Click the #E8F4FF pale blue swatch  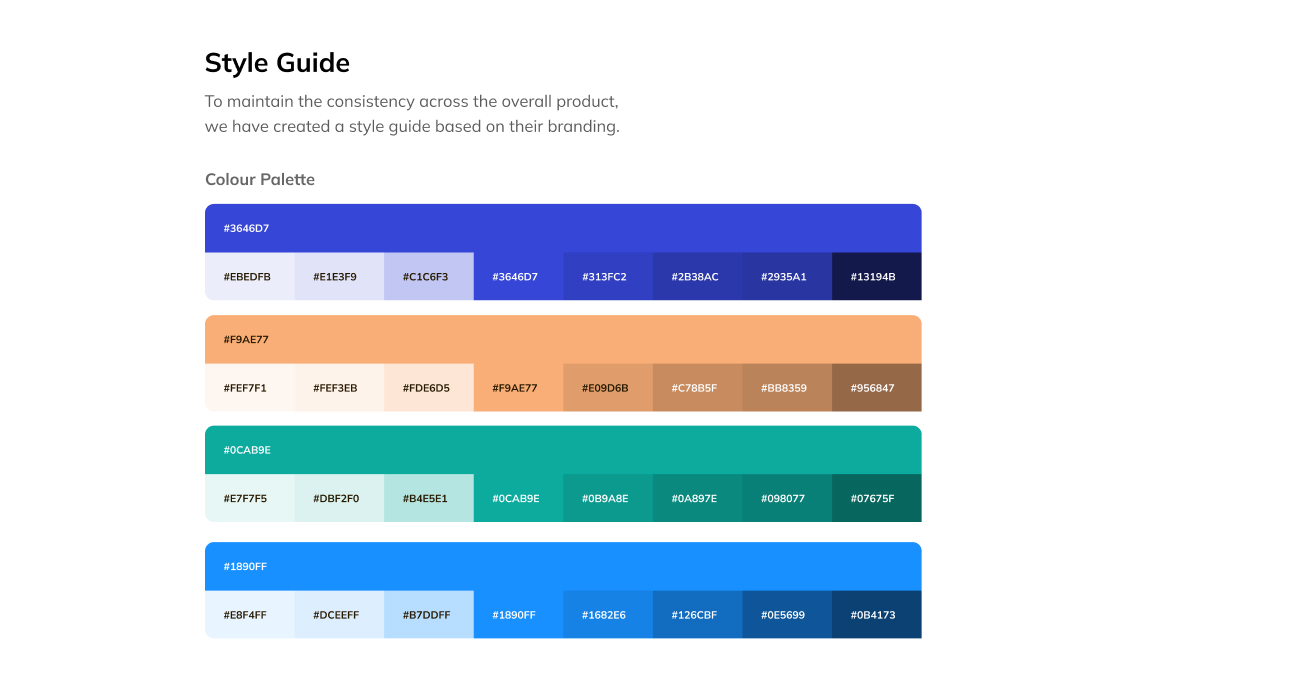[249, 615]
